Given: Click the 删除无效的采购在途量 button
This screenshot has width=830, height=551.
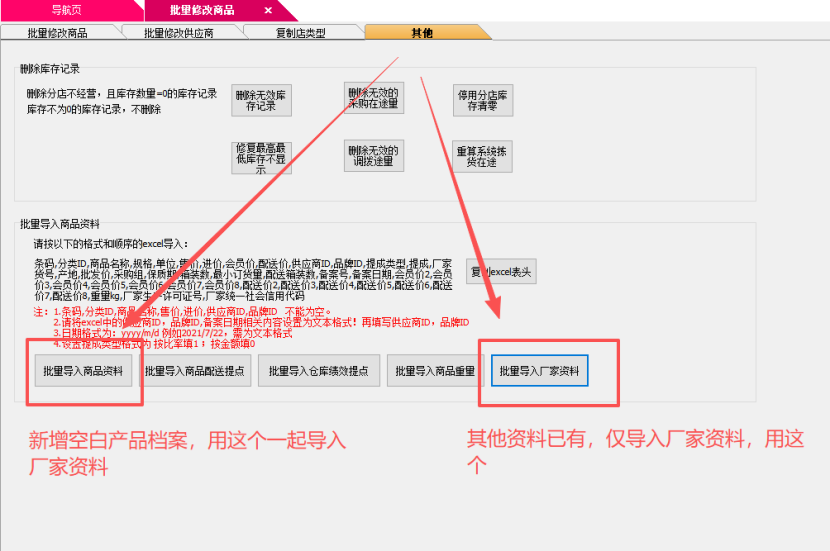Looking at the screenshot, I should (x=374, y=98).
